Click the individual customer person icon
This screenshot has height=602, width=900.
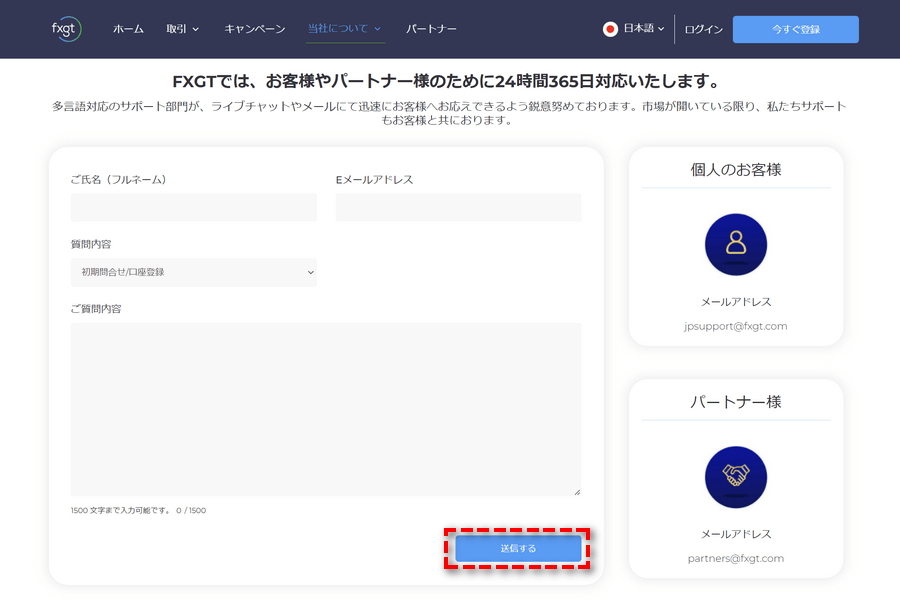(736, 244)
